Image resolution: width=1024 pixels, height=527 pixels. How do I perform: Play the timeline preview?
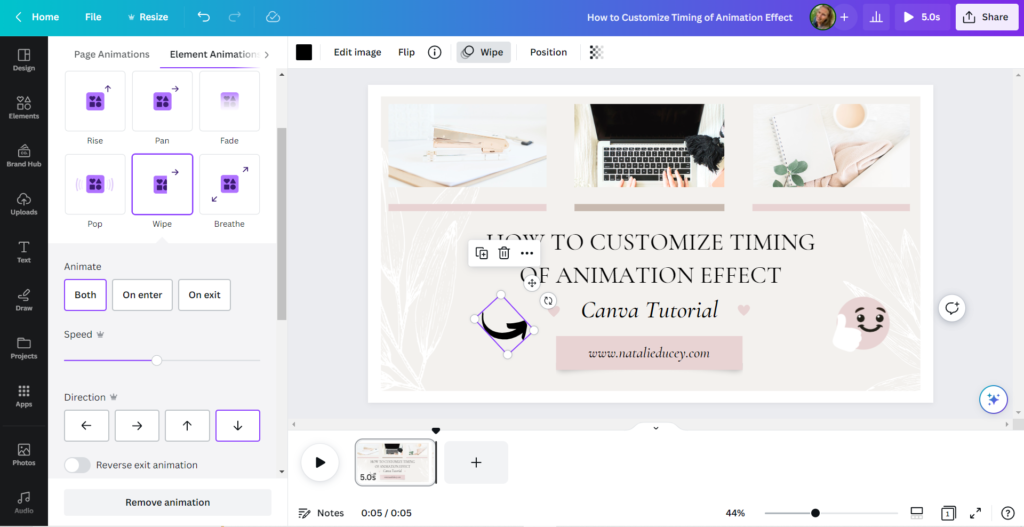tap(319, 462)
